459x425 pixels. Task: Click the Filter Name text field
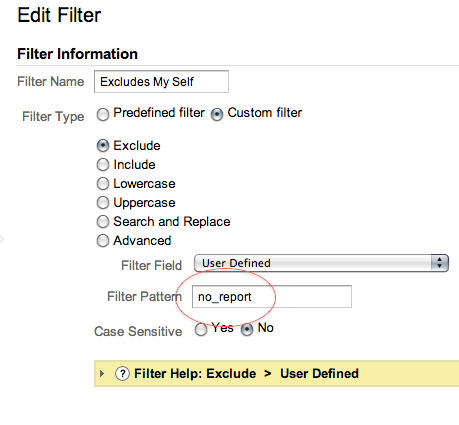click(161, 82)
